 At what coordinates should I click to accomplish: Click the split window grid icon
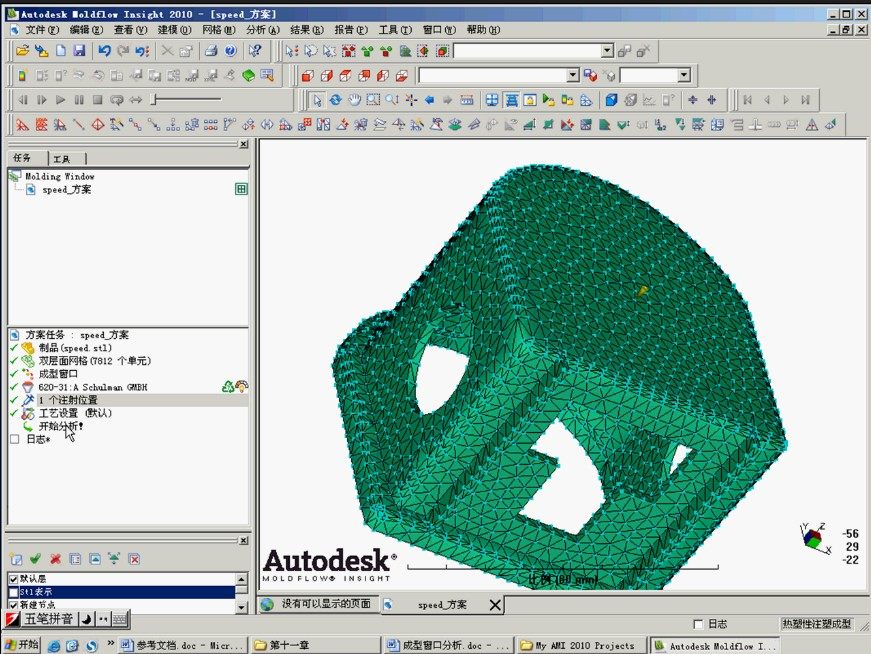coord(492,99)
